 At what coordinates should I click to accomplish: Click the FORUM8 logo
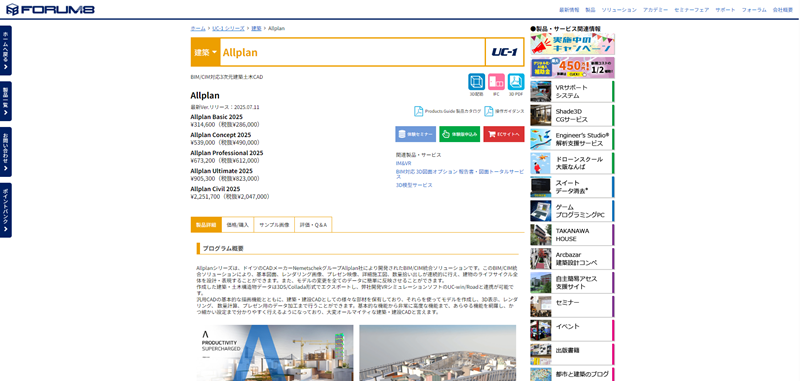pyautogui.click(x=50, y=9)
